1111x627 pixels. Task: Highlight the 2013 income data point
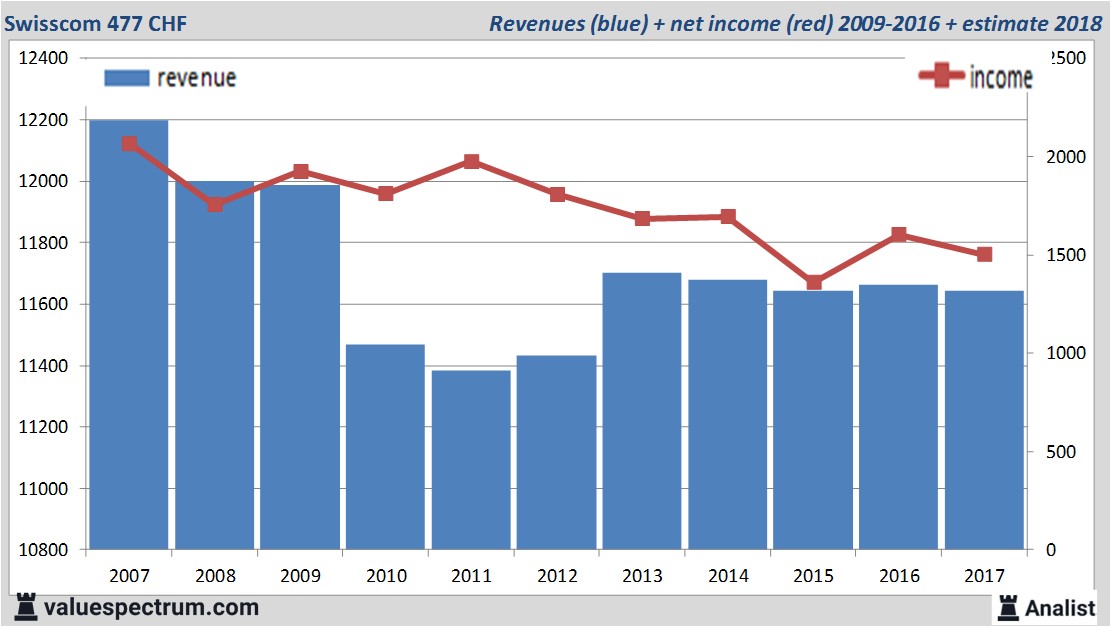(x=642, y=218)
